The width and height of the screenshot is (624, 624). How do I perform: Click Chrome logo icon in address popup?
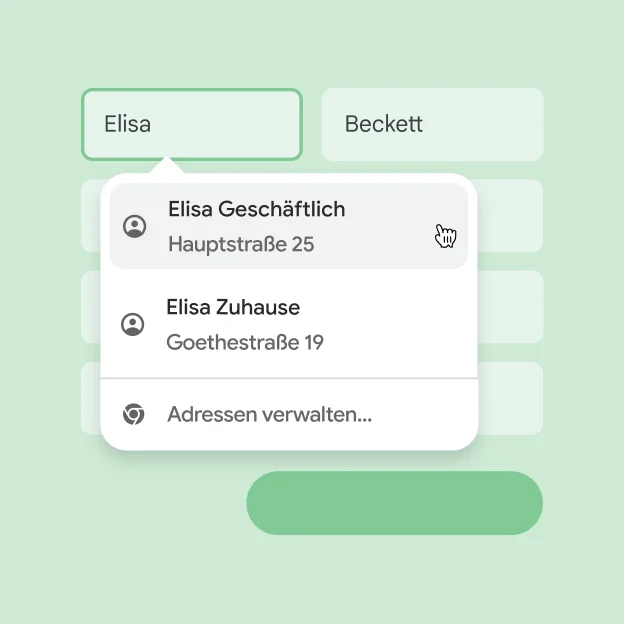tap(133, 414)
